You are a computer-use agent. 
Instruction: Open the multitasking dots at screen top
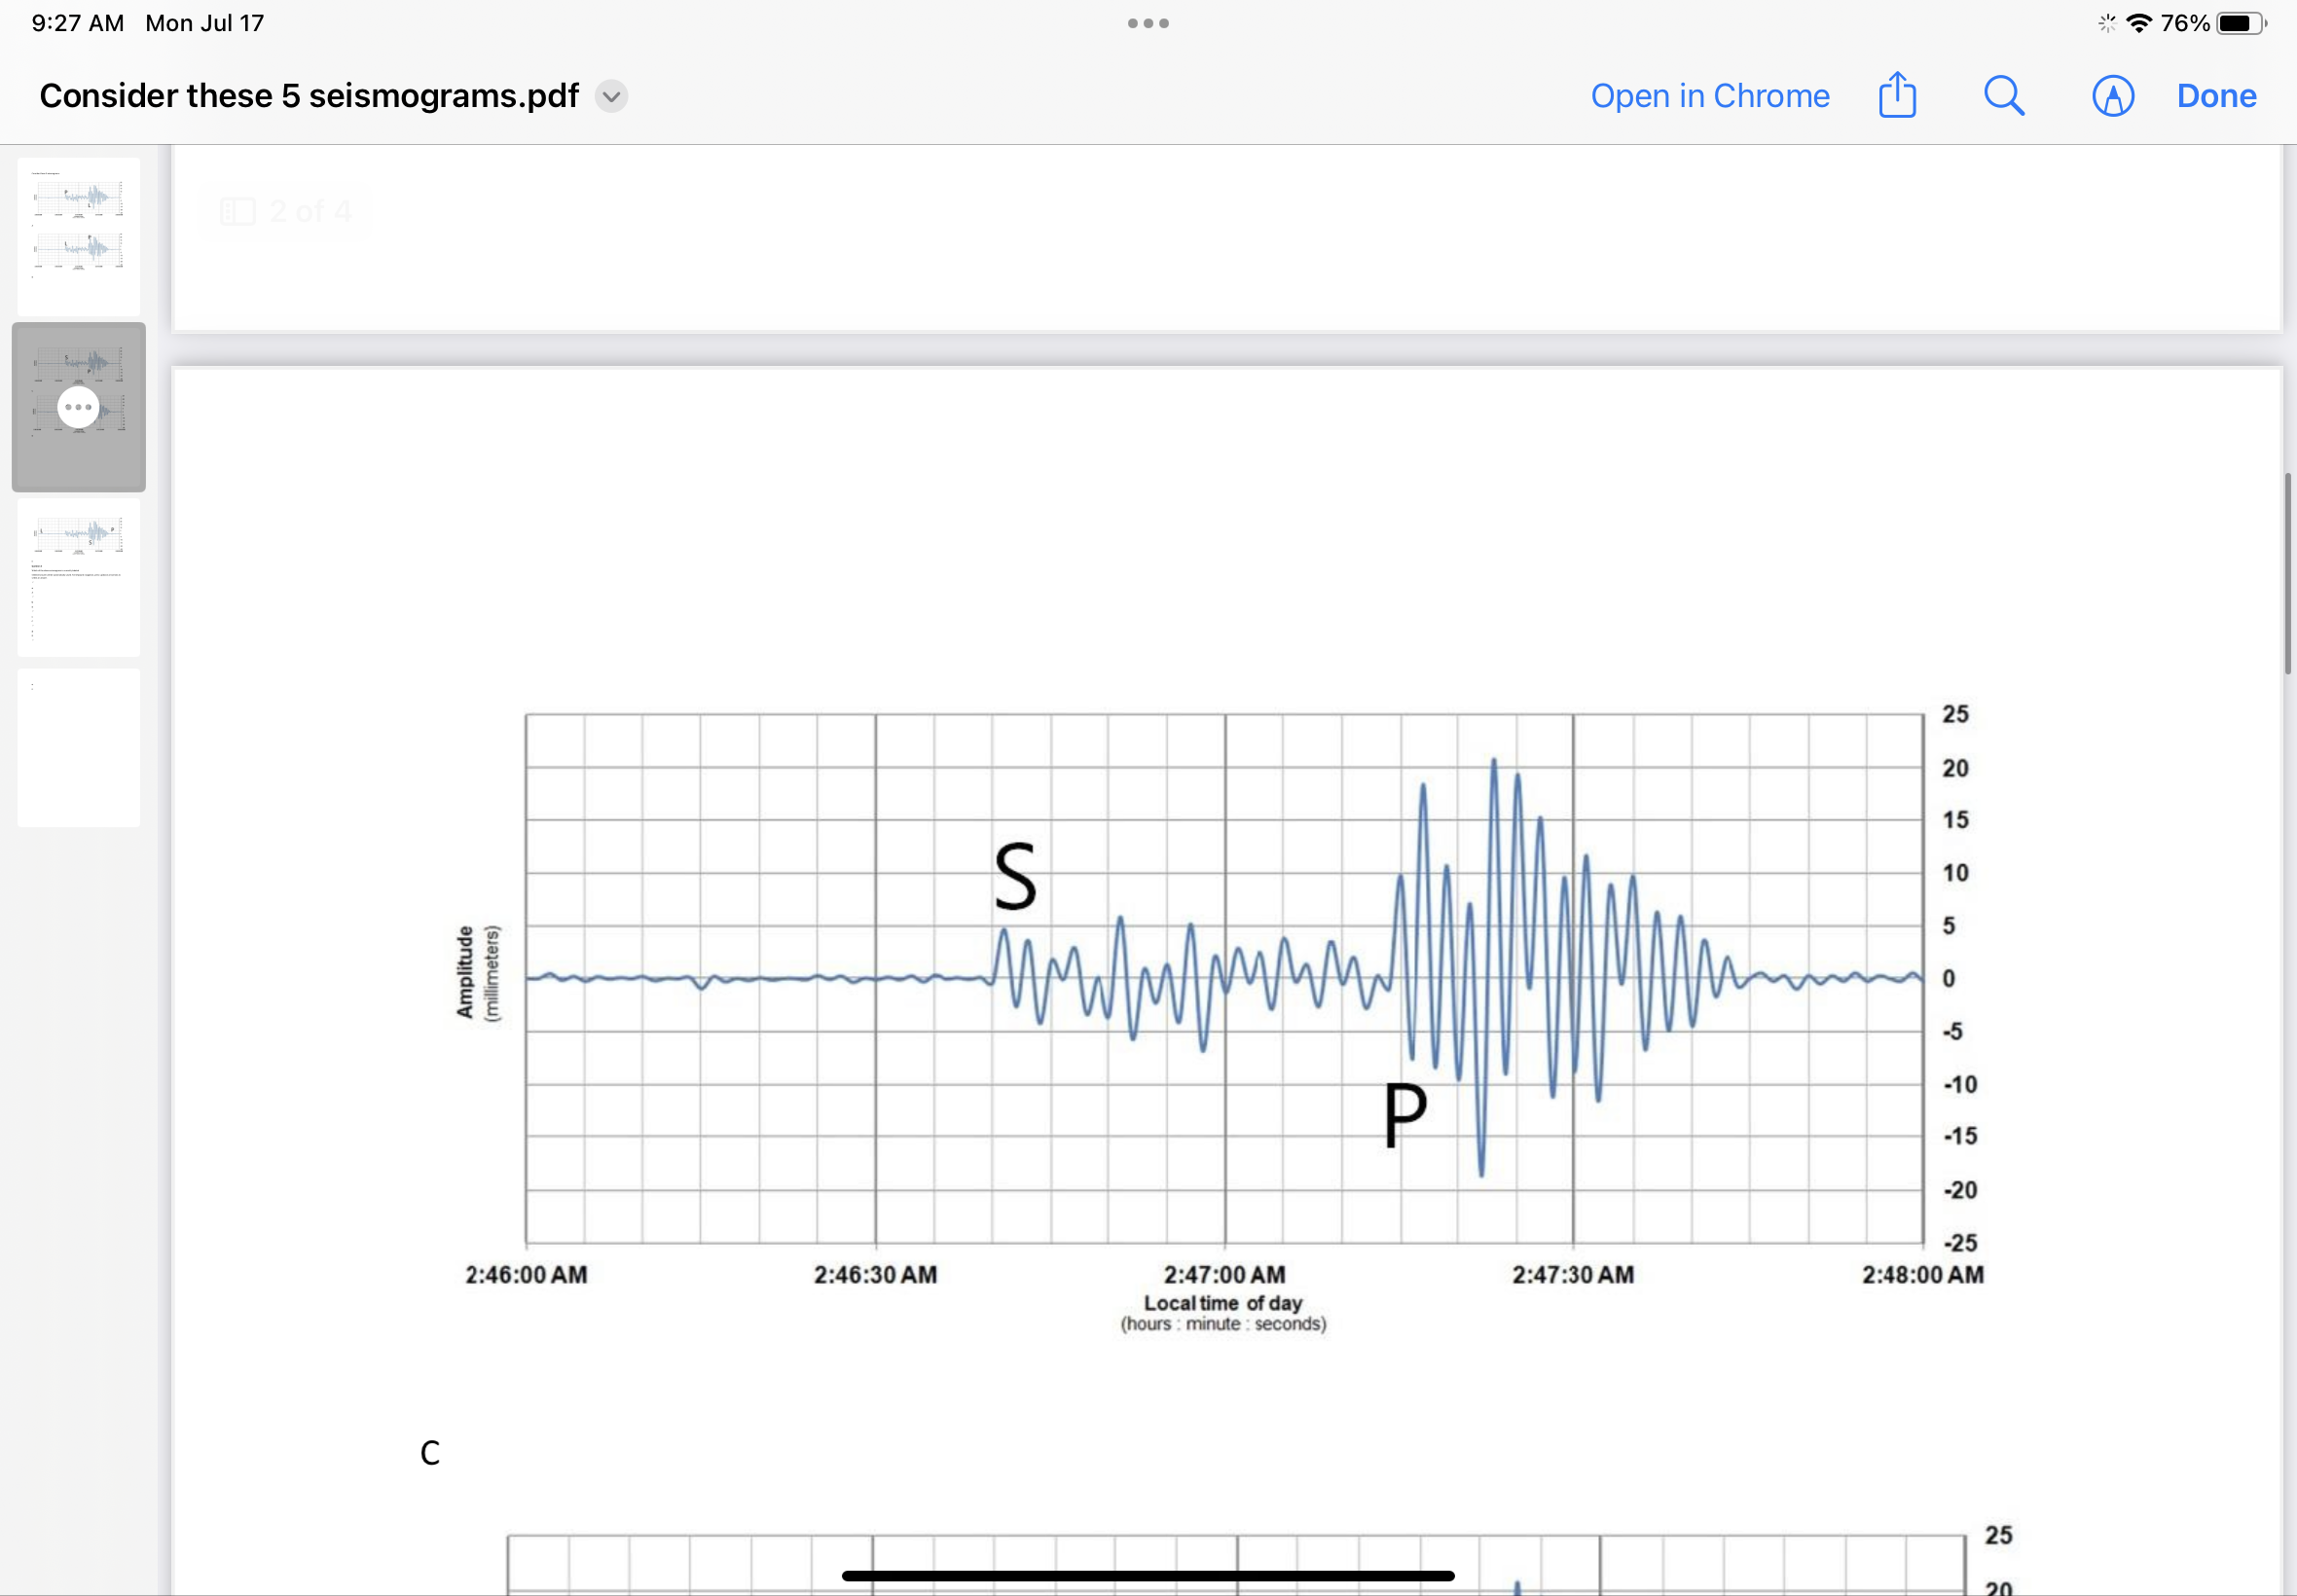(1148, 22)
